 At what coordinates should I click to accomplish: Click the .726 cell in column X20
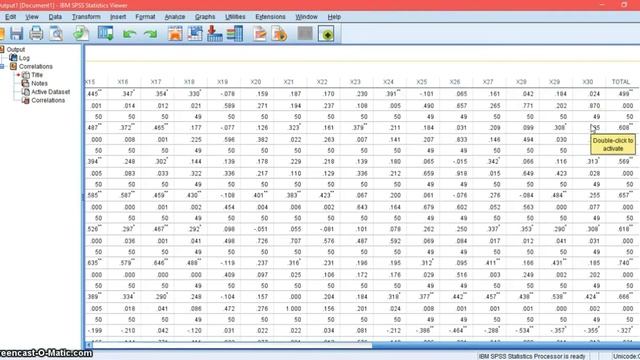pos(262,241)
